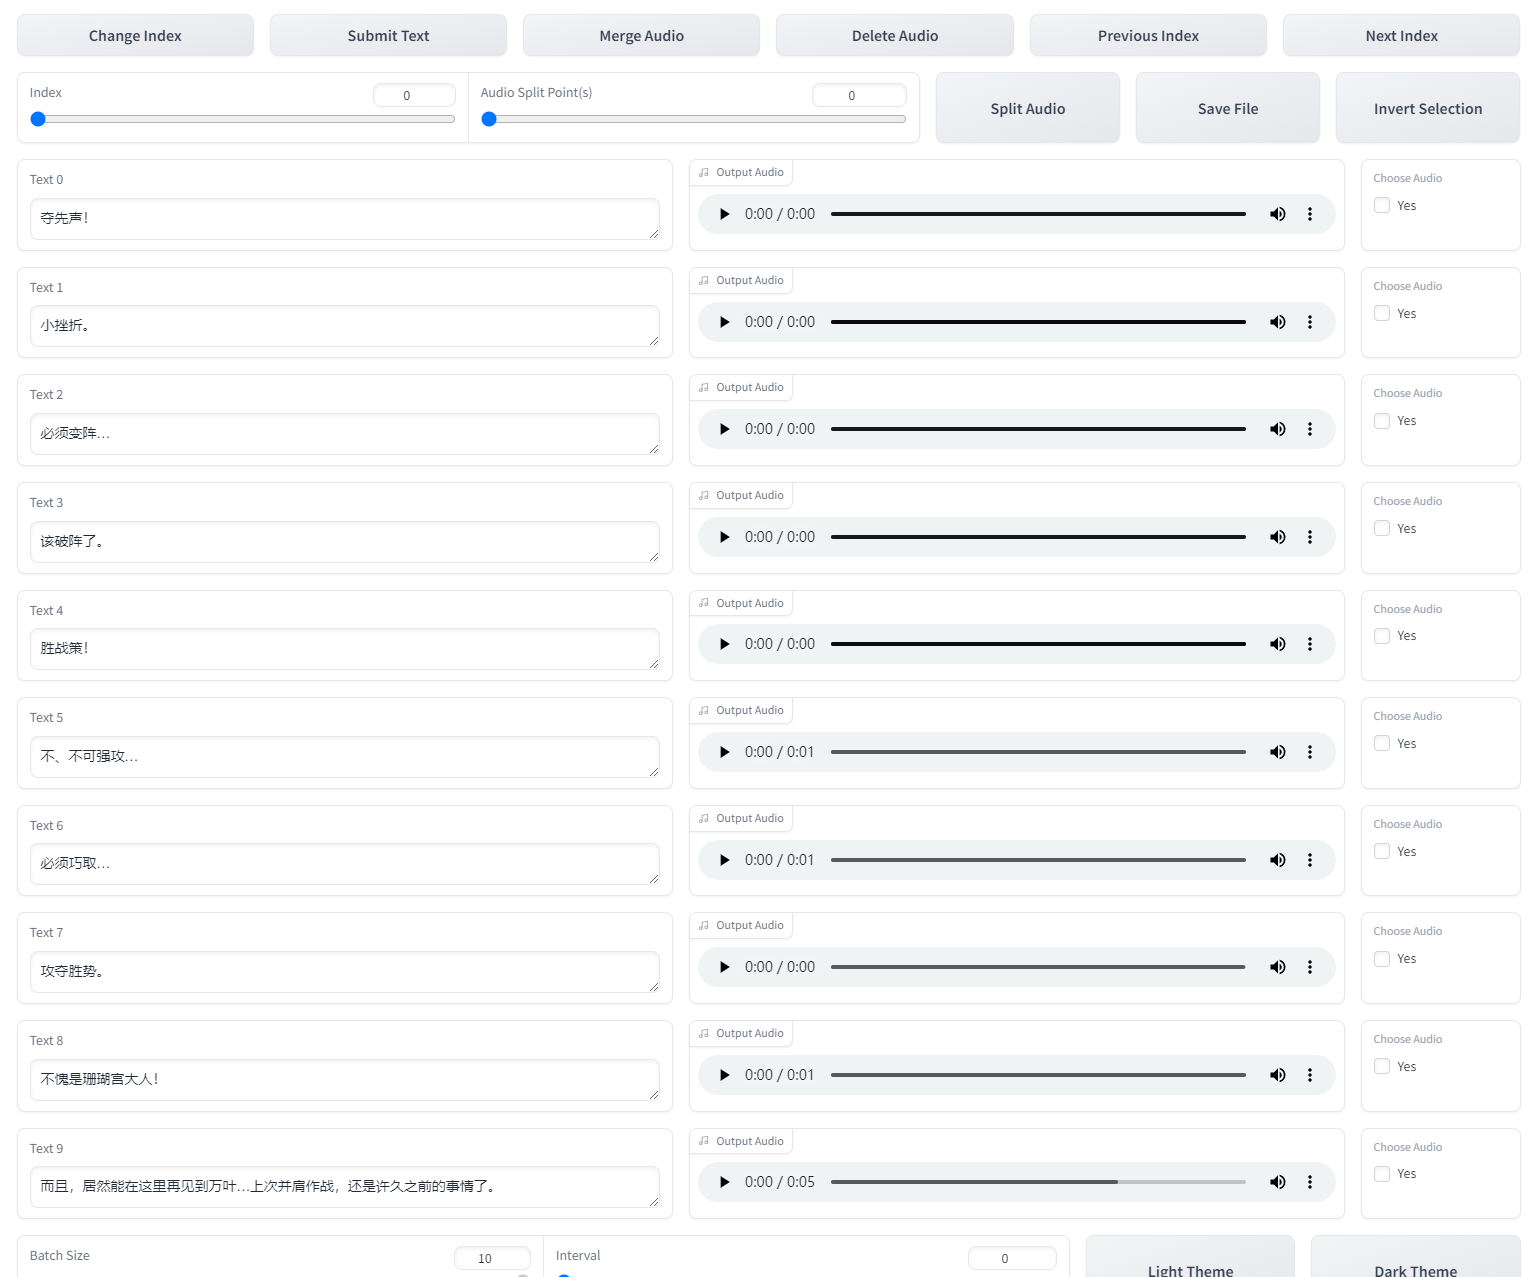1533x1277 pixels.
Task: Click the Save File button
Action: pyautogui.click(x=1228, y=108)
